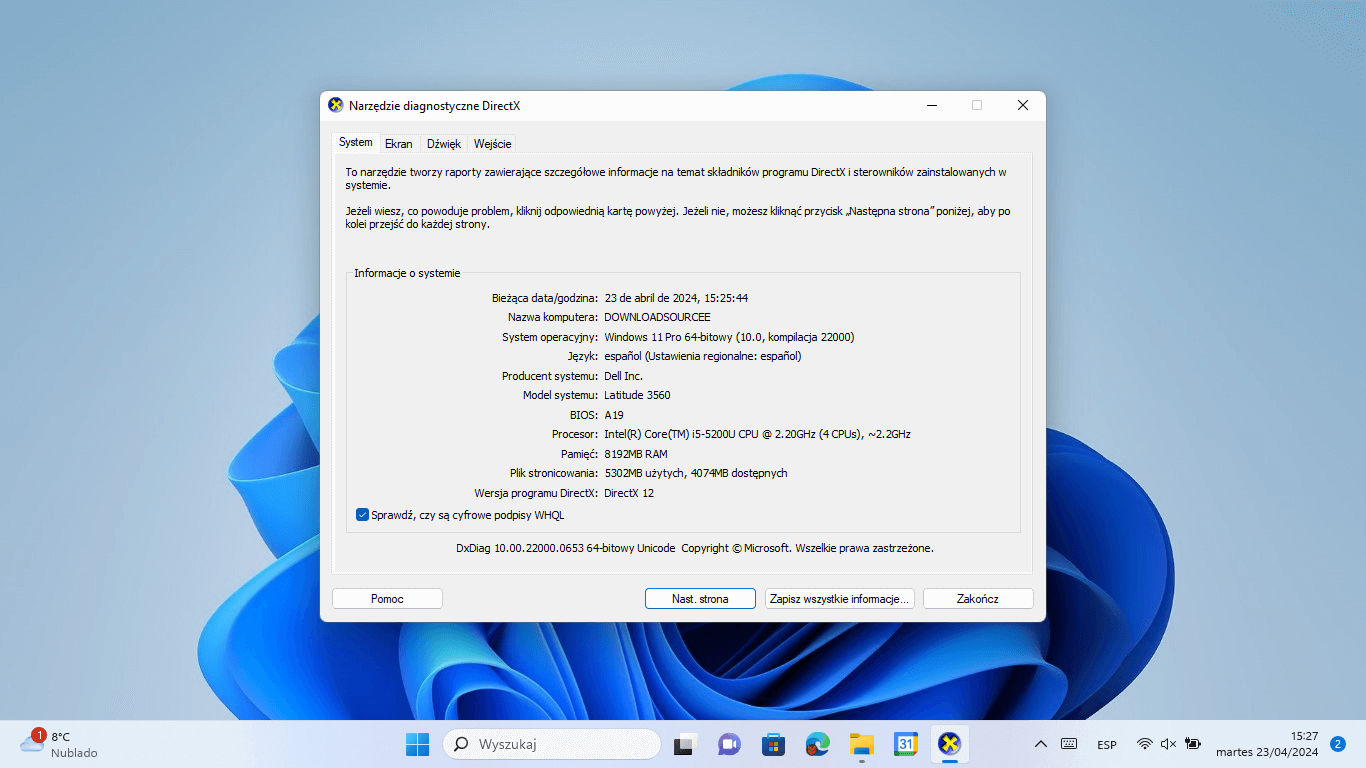Screen dimensions: 1366x768
Task: Open the touch keyboard tray icon
Action: click(1069, 744)
